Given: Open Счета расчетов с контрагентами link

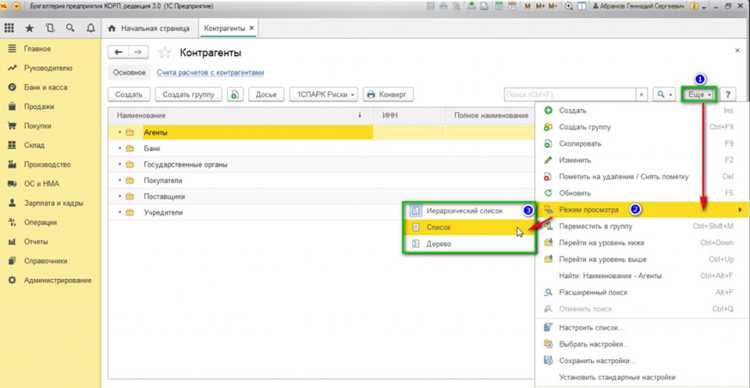Looking at the screenshot, I should pyautogui.click(x=210, y=73).
